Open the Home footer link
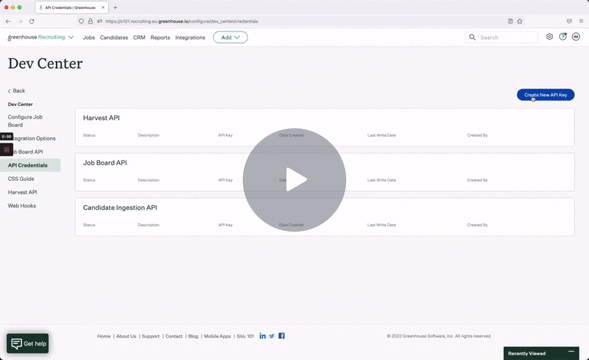 click(104, 336)
